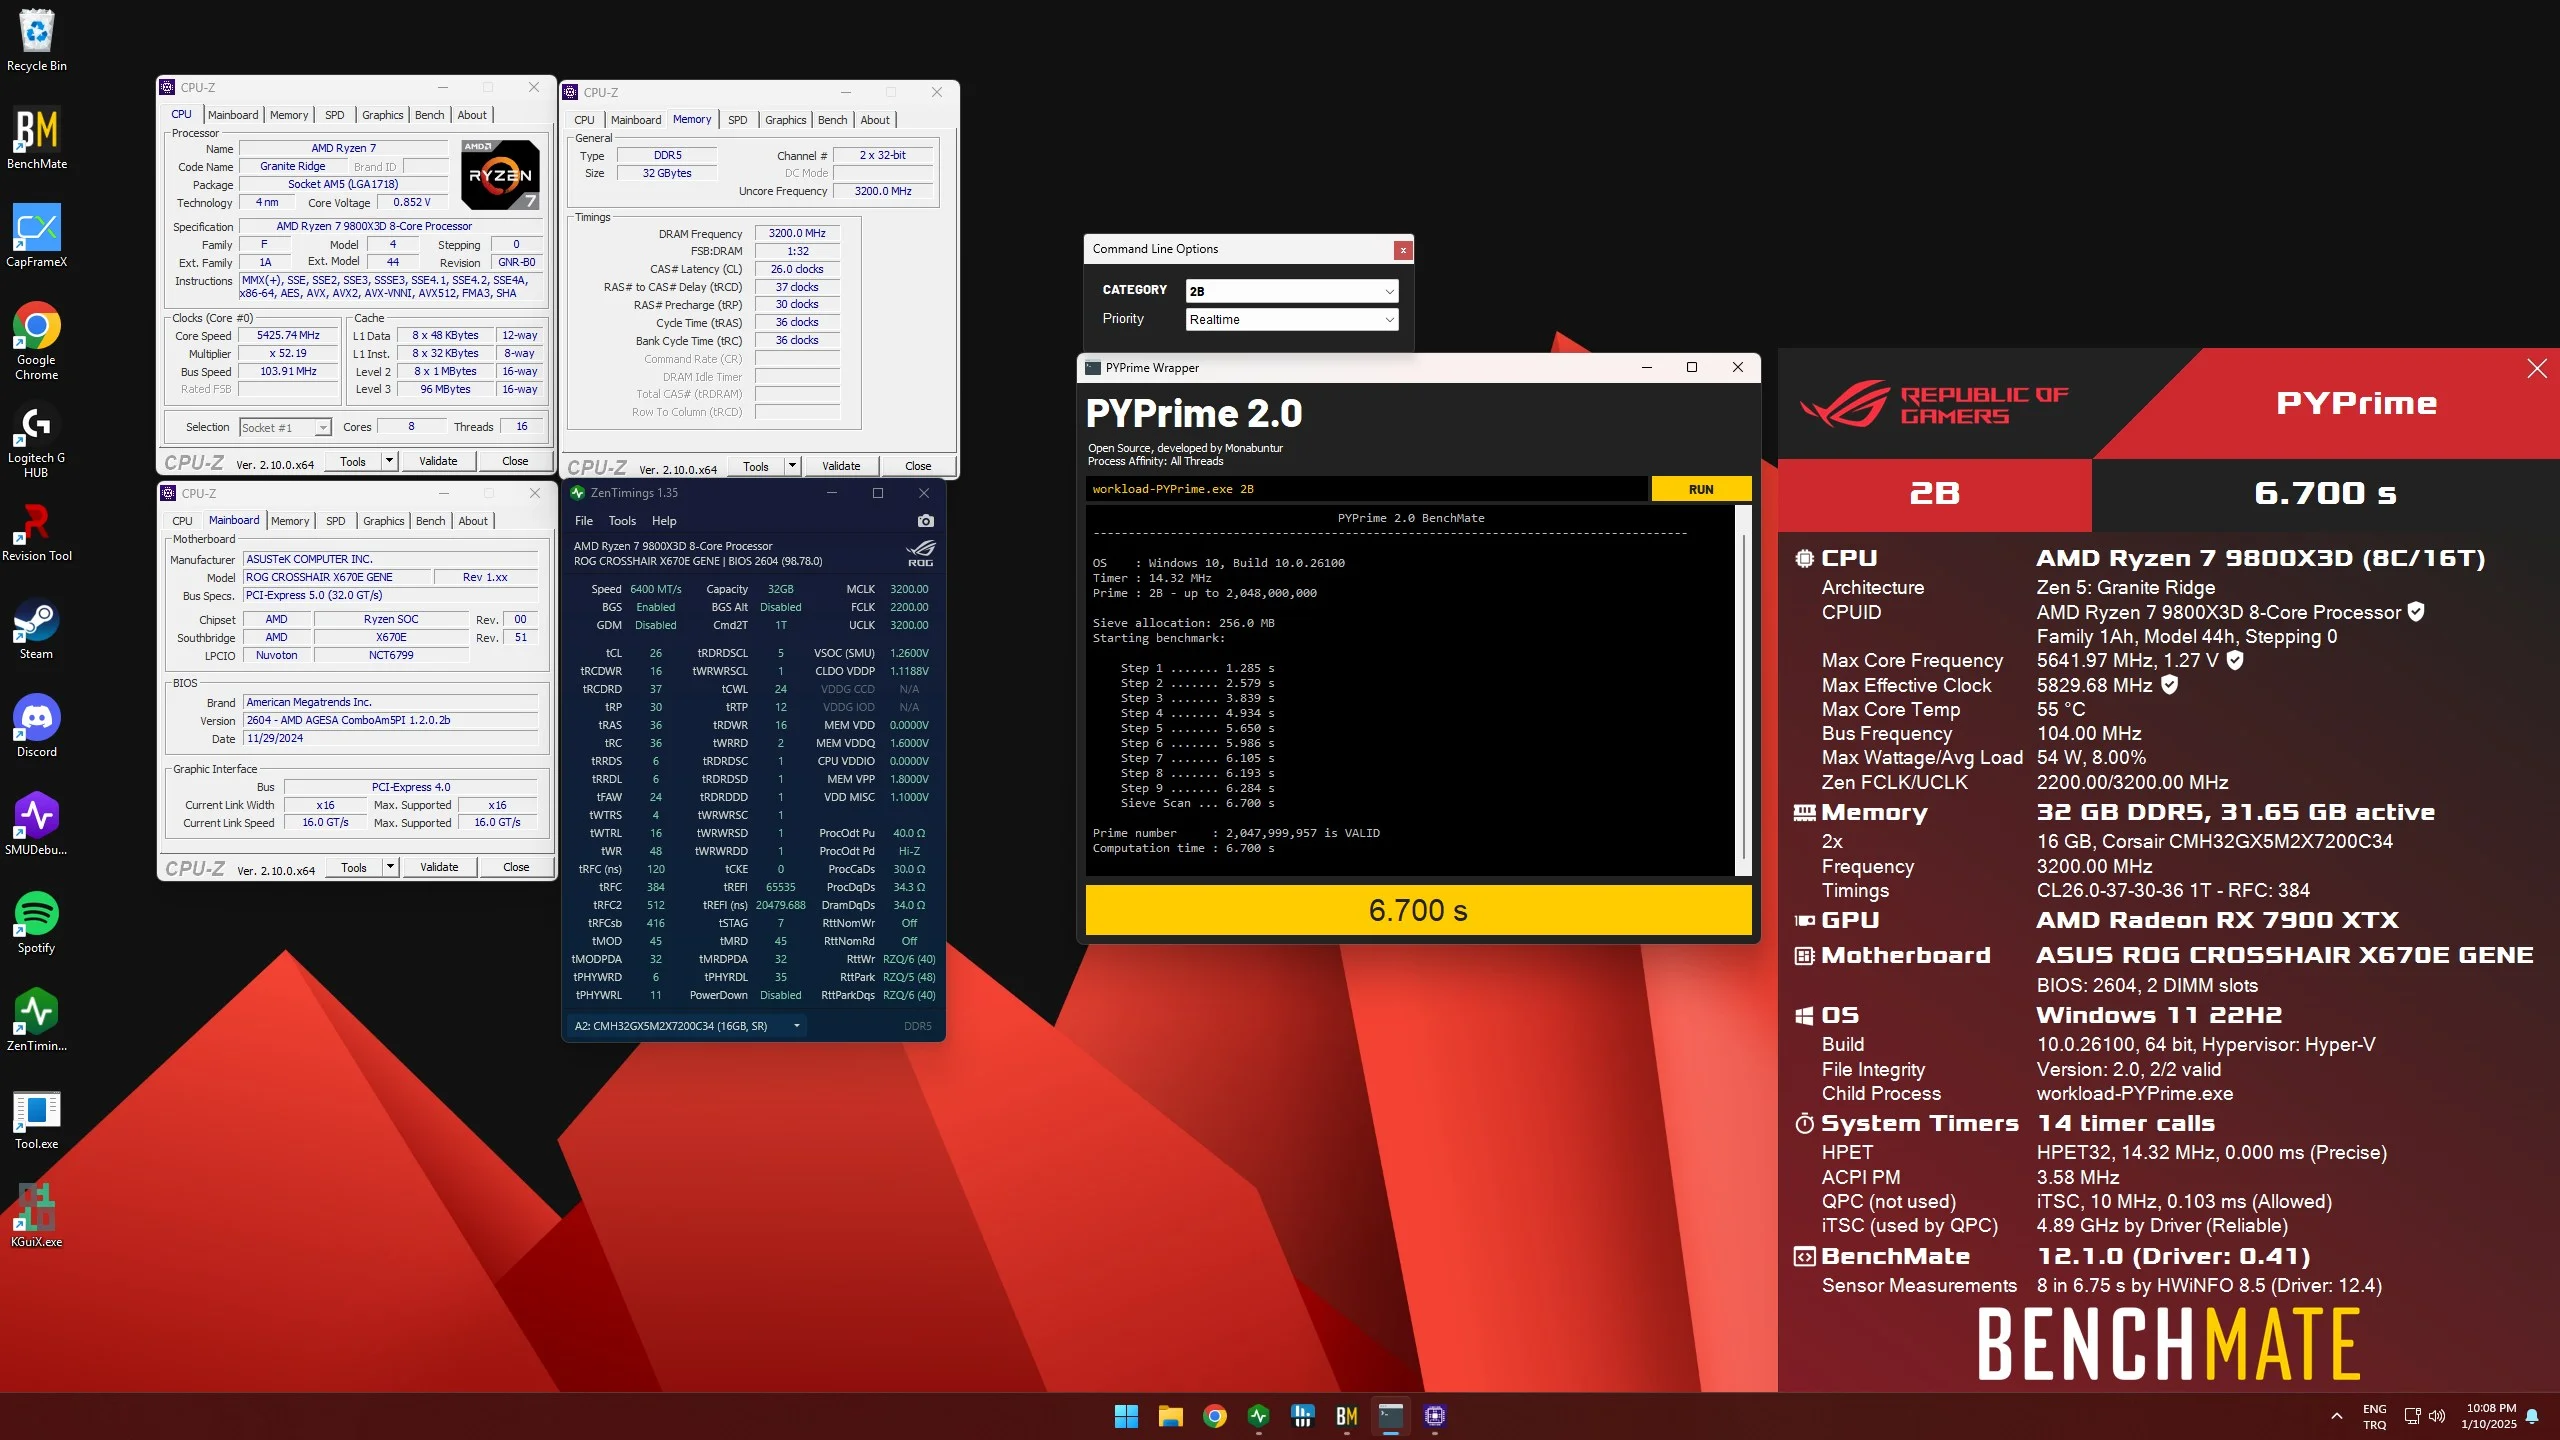Launch Logitech G HUB from desktop
The image size is (2560, 1440).
(37, 441)
